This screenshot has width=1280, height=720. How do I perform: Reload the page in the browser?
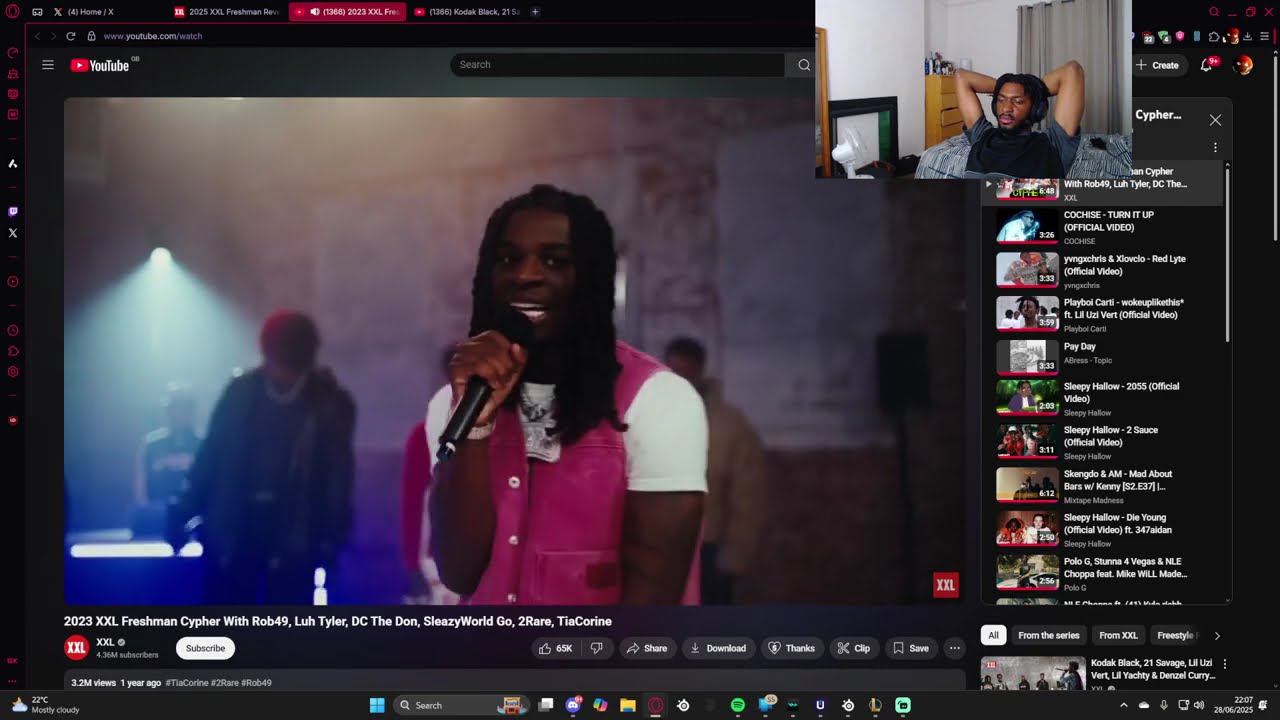[x=71, y=36]
